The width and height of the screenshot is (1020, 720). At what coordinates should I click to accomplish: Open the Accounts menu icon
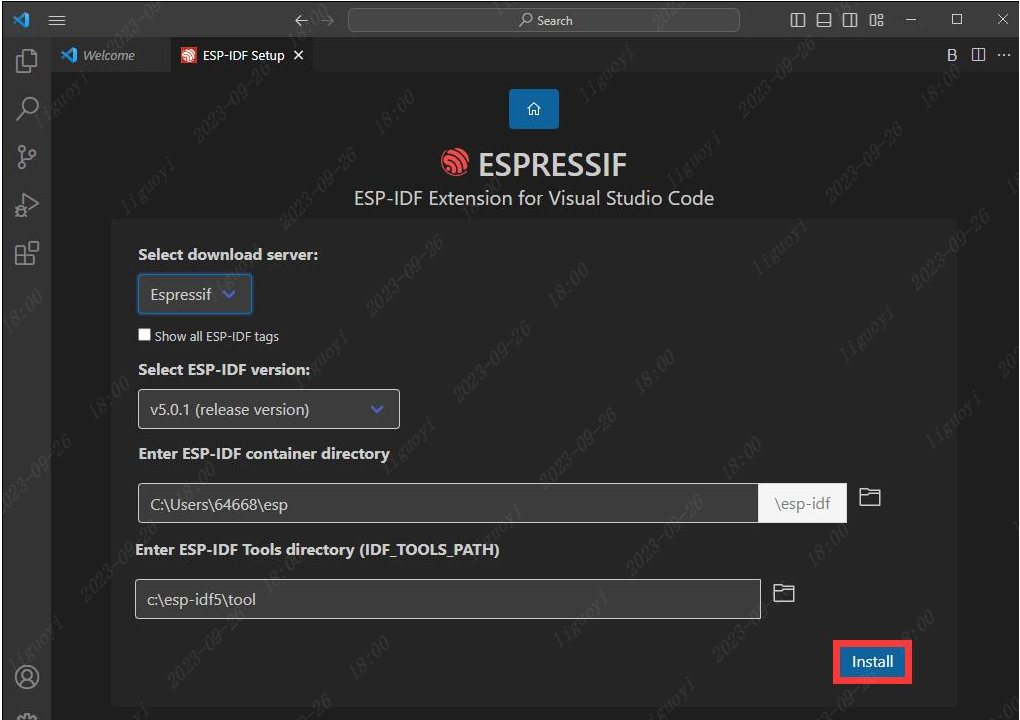[x=27, y=677]
